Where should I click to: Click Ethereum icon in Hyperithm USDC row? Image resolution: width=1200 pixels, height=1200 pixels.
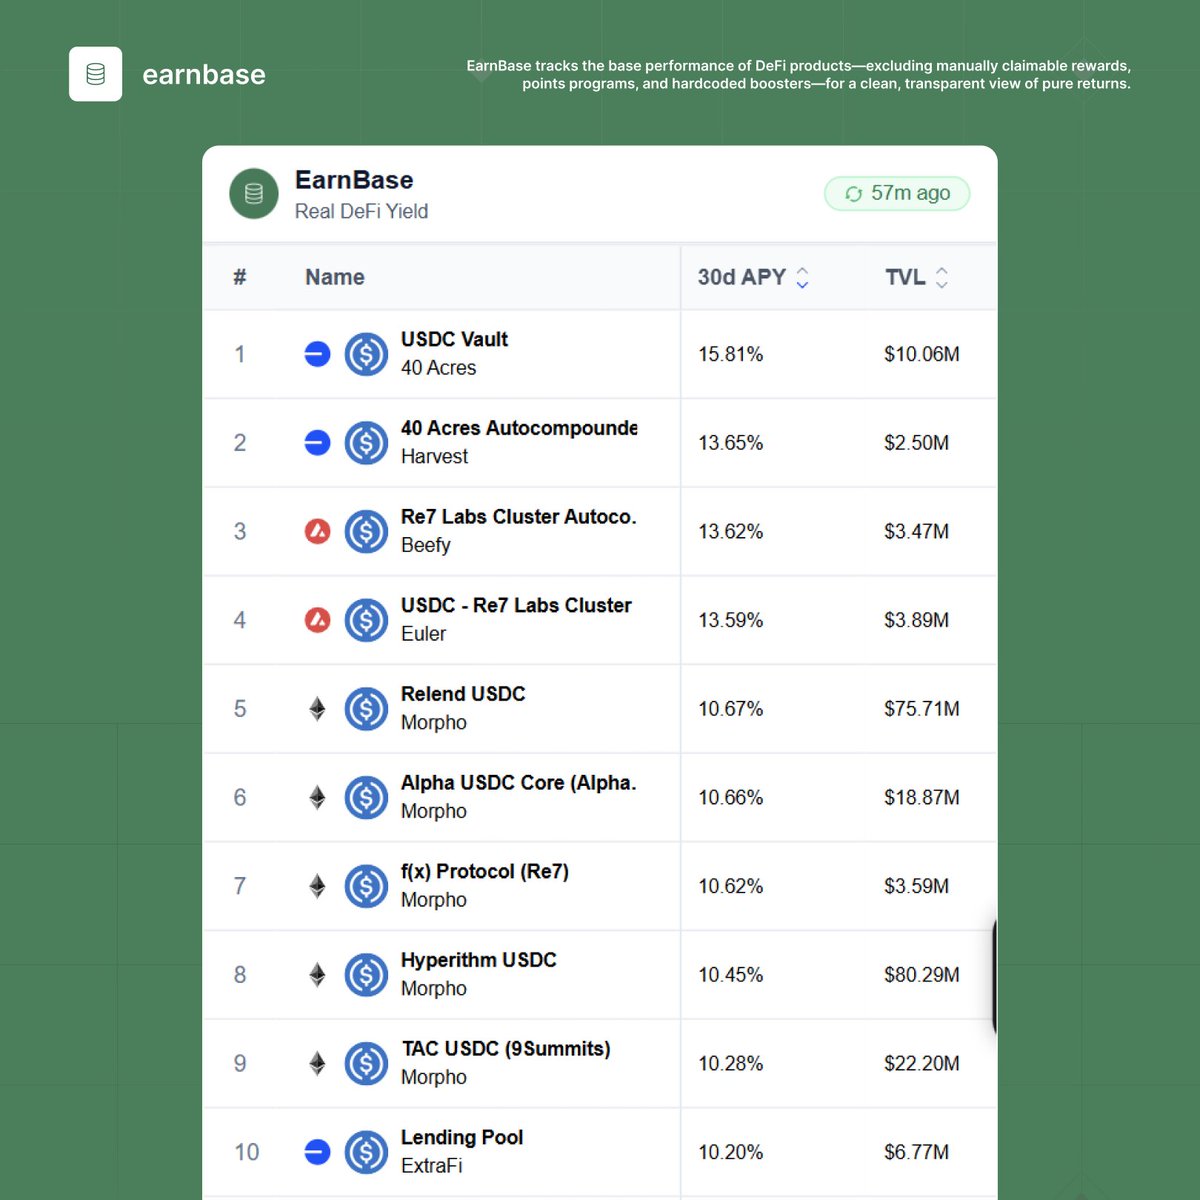point(317,975)
